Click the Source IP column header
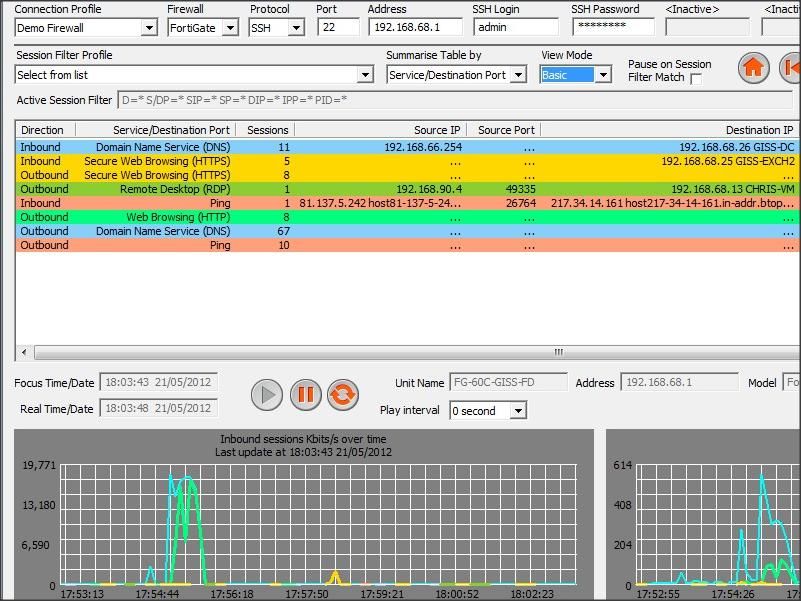801x601 pixels. (x=437, y=130)
